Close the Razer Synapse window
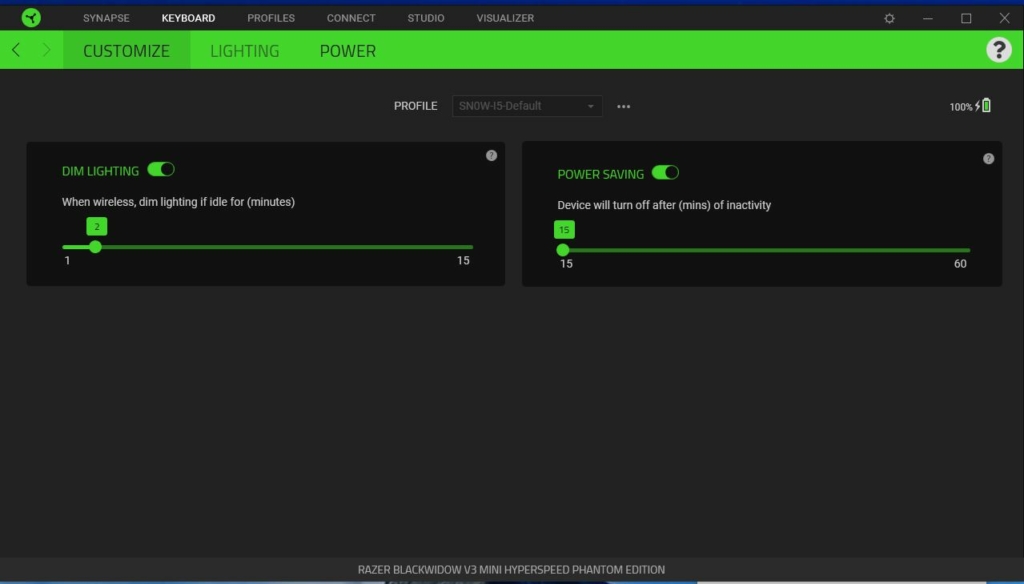The width and height of the screenshot is (1024, 584). coord(1004,18)
